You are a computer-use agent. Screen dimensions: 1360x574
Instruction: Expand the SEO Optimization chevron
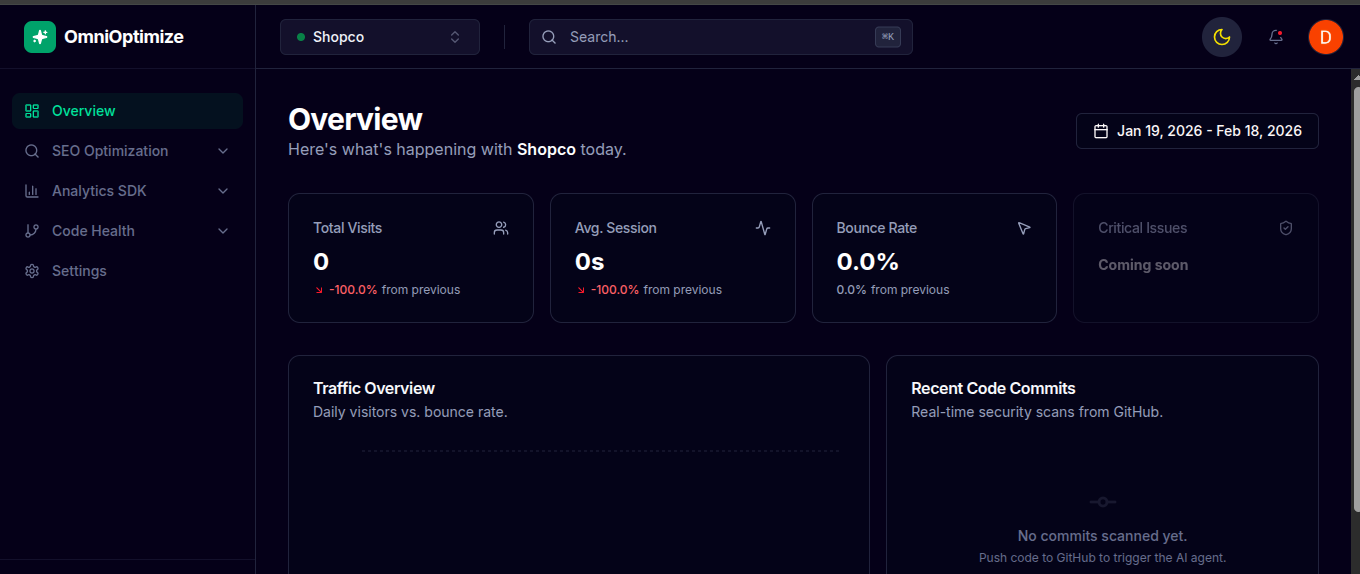point(223,151)
